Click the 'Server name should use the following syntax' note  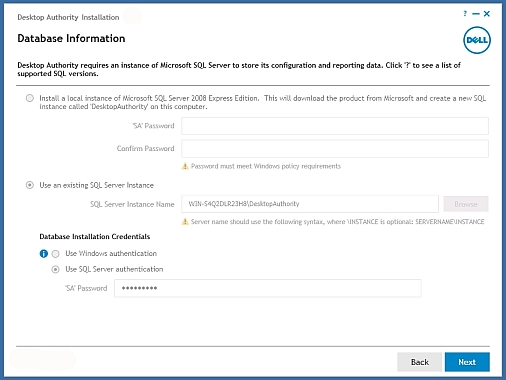337,222
